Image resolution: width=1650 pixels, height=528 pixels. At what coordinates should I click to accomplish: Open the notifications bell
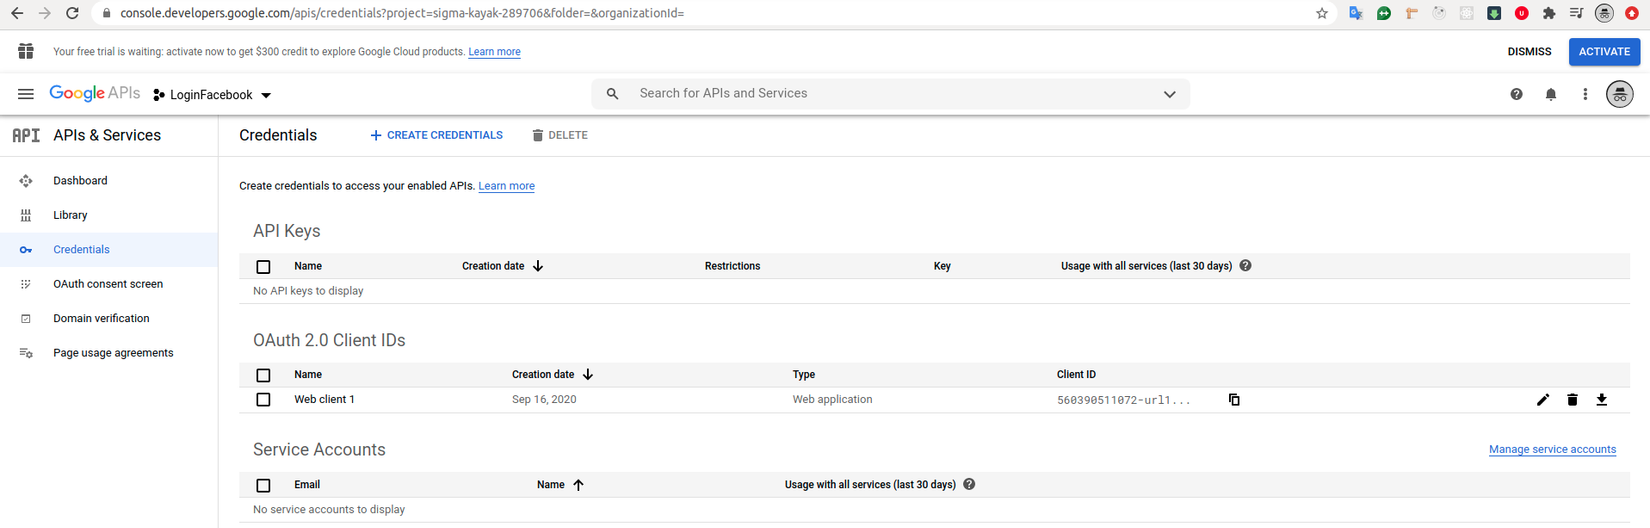click(x=1551, y=94)
